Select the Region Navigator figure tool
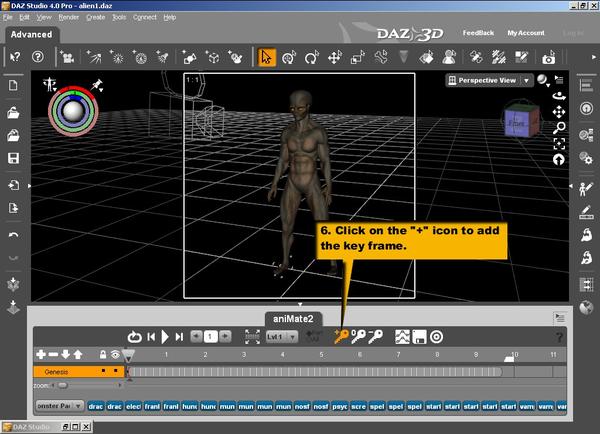The height and width of the screenshot is (434, 600). (449, 57)
